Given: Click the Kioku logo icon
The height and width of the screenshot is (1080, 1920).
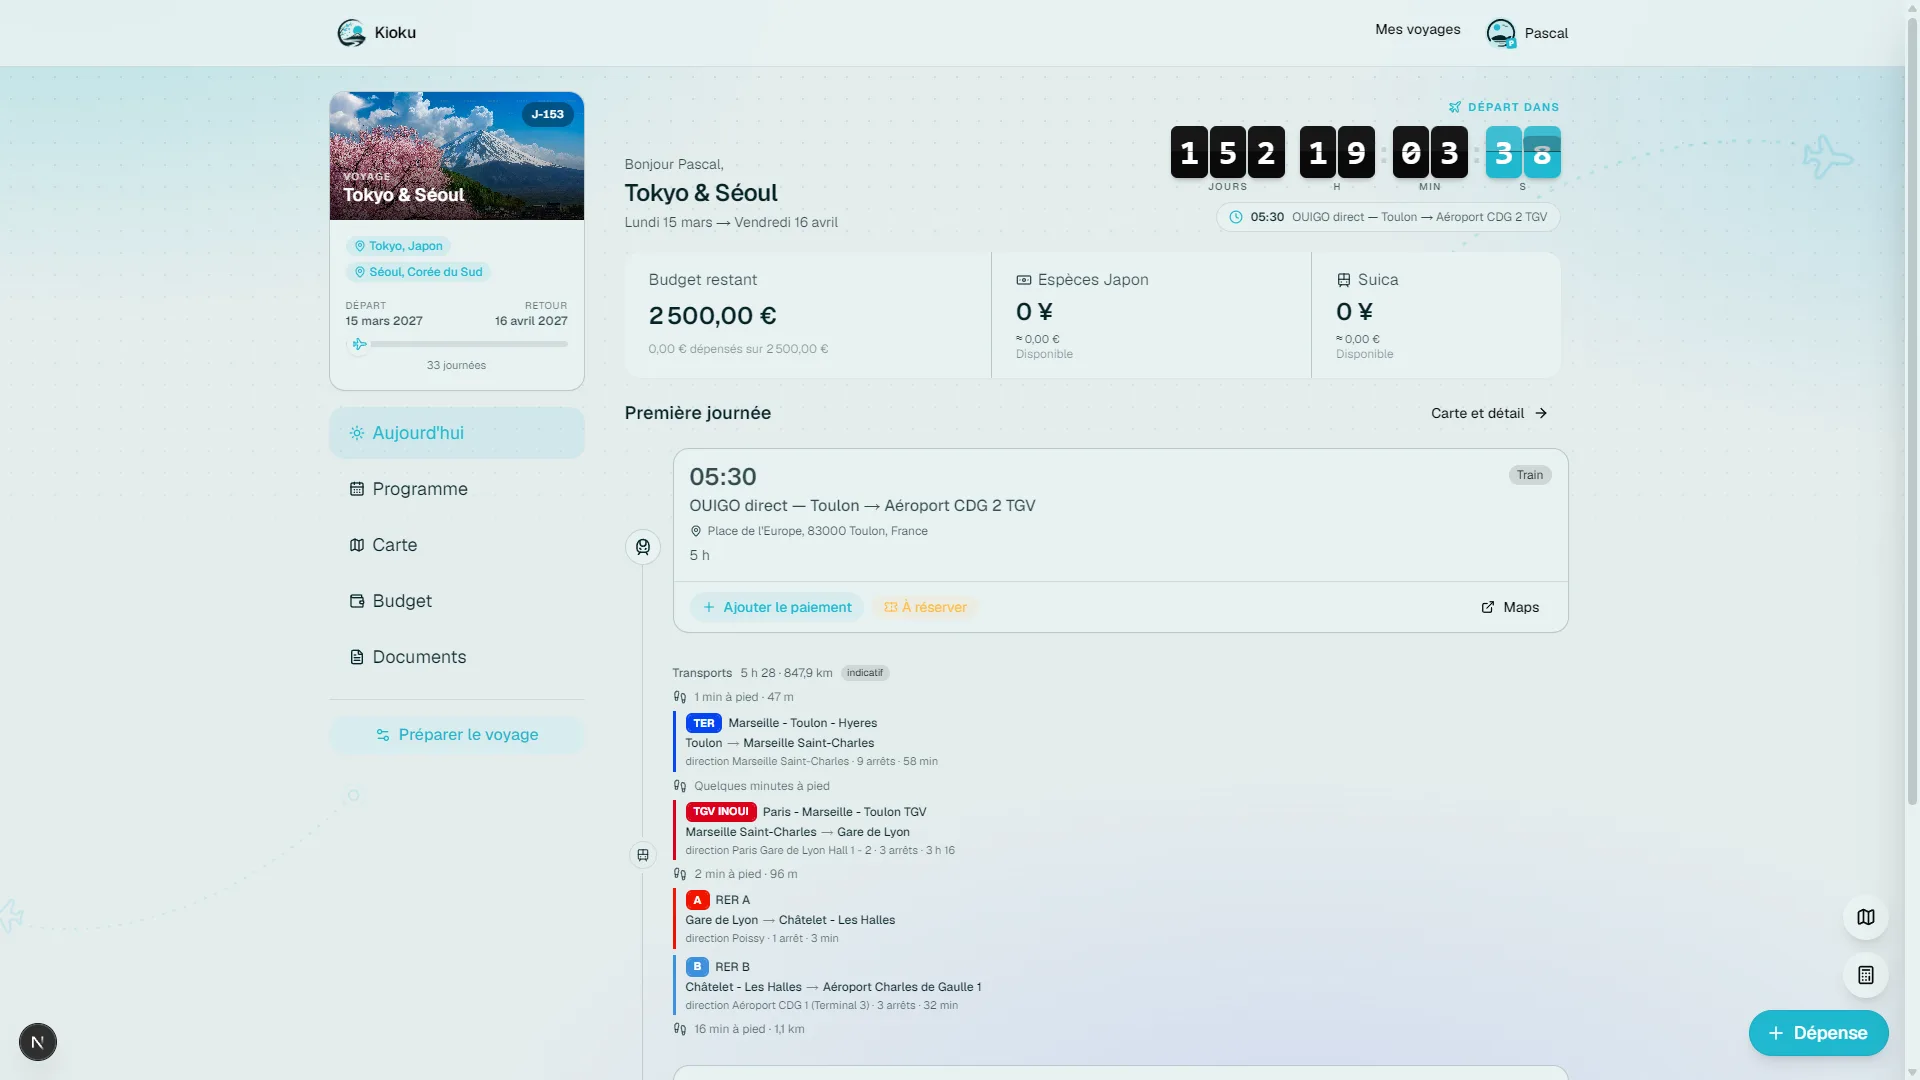Looking at the screenshot, I should click(x=351, y=33).
